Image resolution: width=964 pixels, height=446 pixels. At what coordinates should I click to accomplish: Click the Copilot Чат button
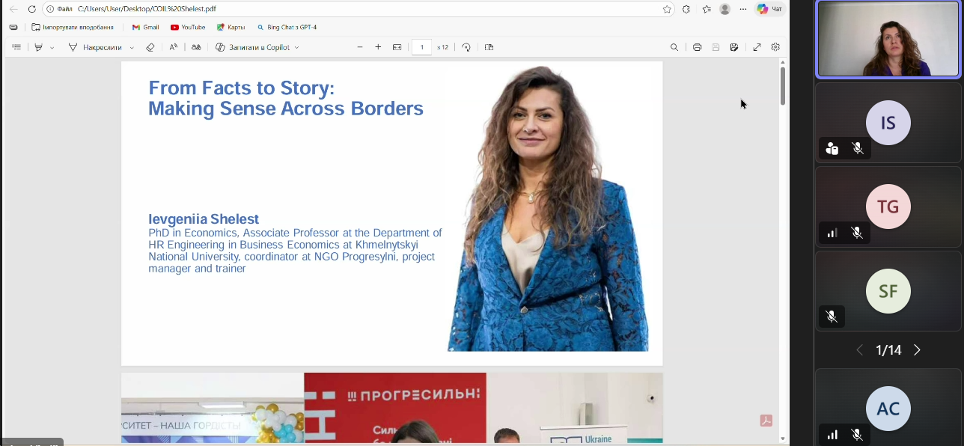tap(769, 9)
